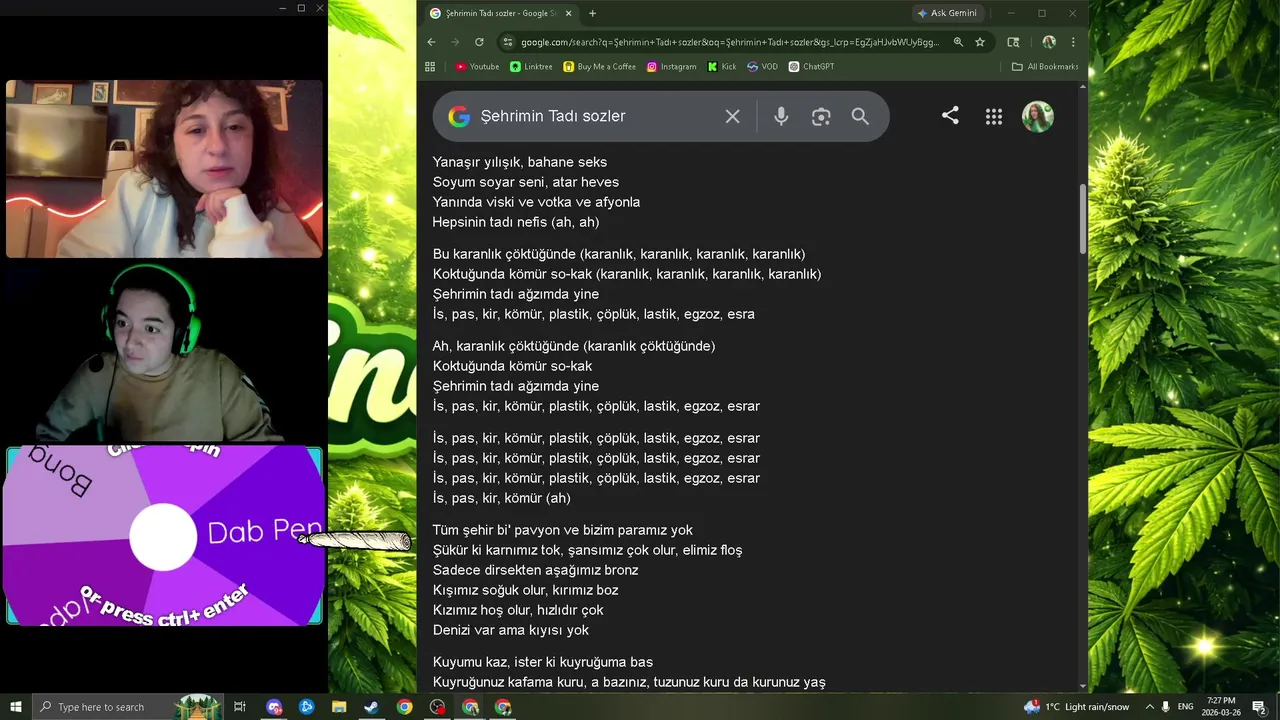Click lyric 'Tüm şehir bi' pavyon ve bizim paramız yok'
Image resolution: width=1280 pixels, height=720 pixels.
point(562,530)
